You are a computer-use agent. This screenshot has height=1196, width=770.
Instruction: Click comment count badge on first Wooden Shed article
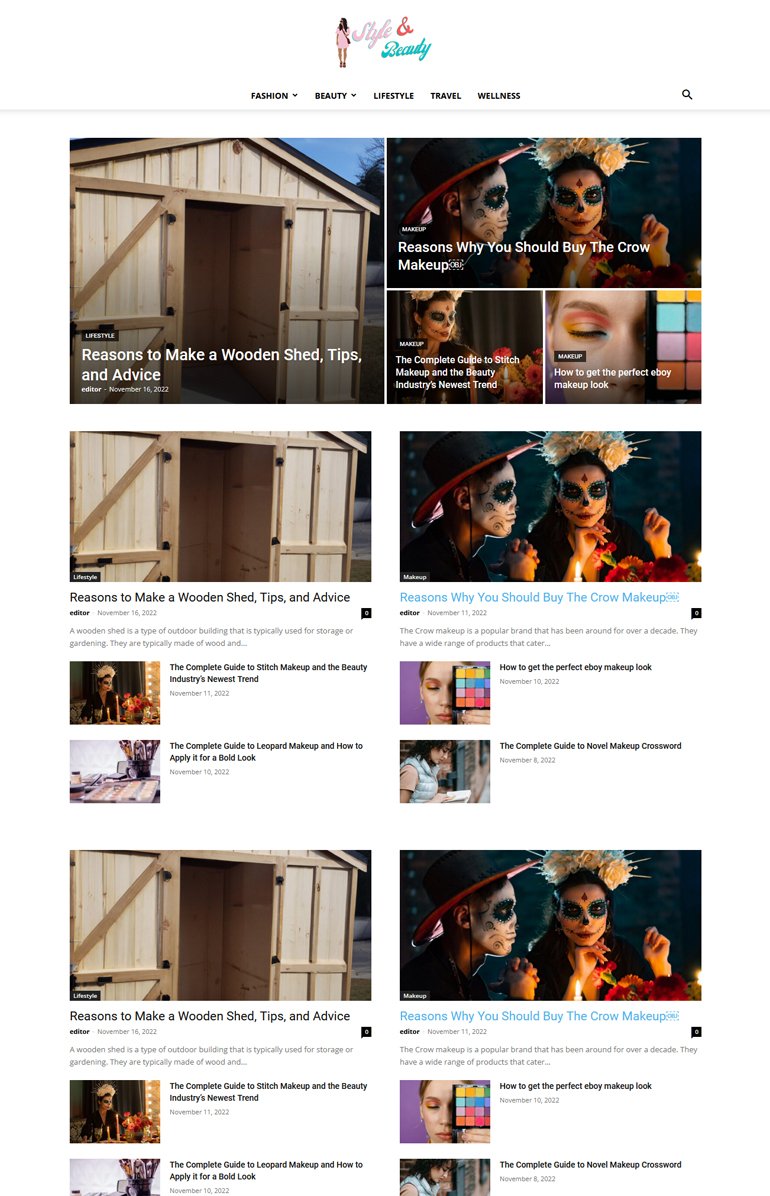pos(366,613)
